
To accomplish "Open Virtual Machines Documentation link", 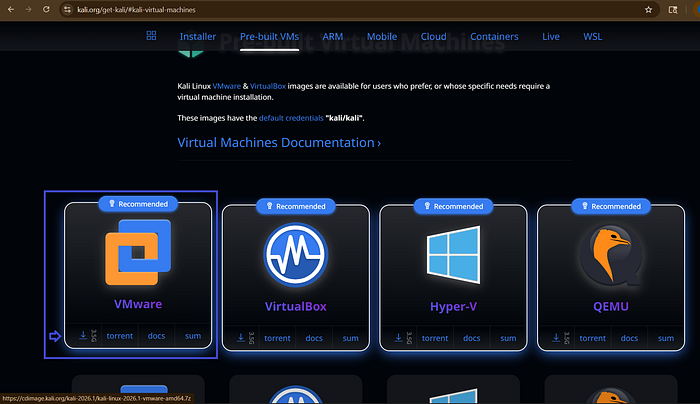I will click(x=279, y=143).
